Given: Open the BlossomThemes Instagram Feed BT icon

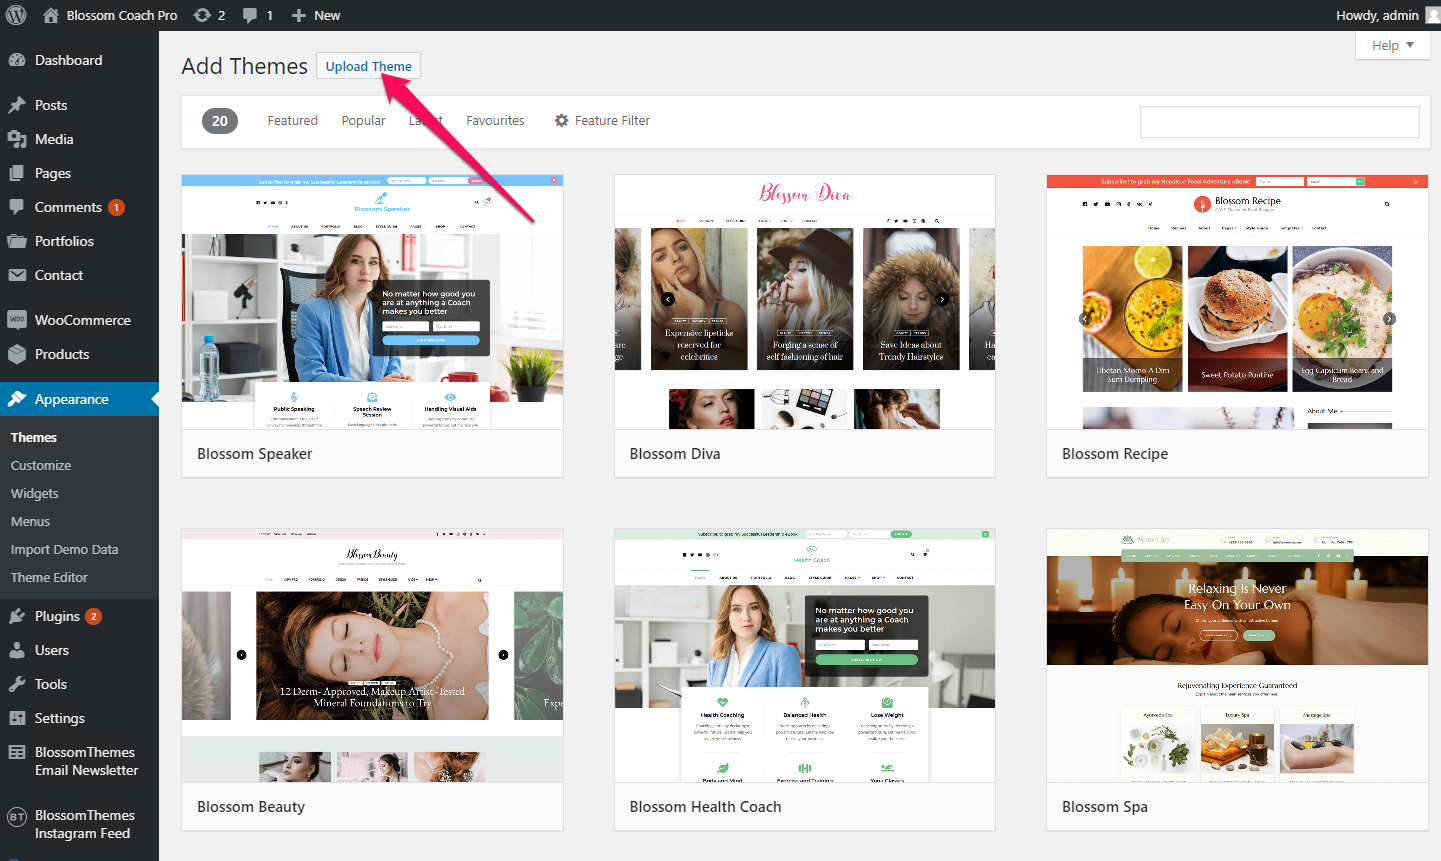Looking at the screenshot, I should tap(17, 816).
